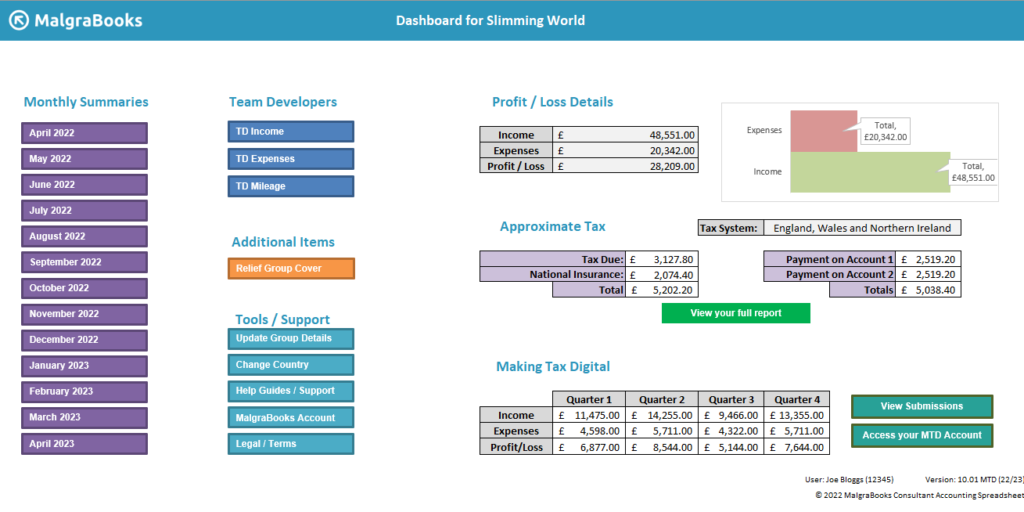Open the December 2022 monthly summary
Image resolution: width=1024 pixels, height=512 pixels.
84,340
